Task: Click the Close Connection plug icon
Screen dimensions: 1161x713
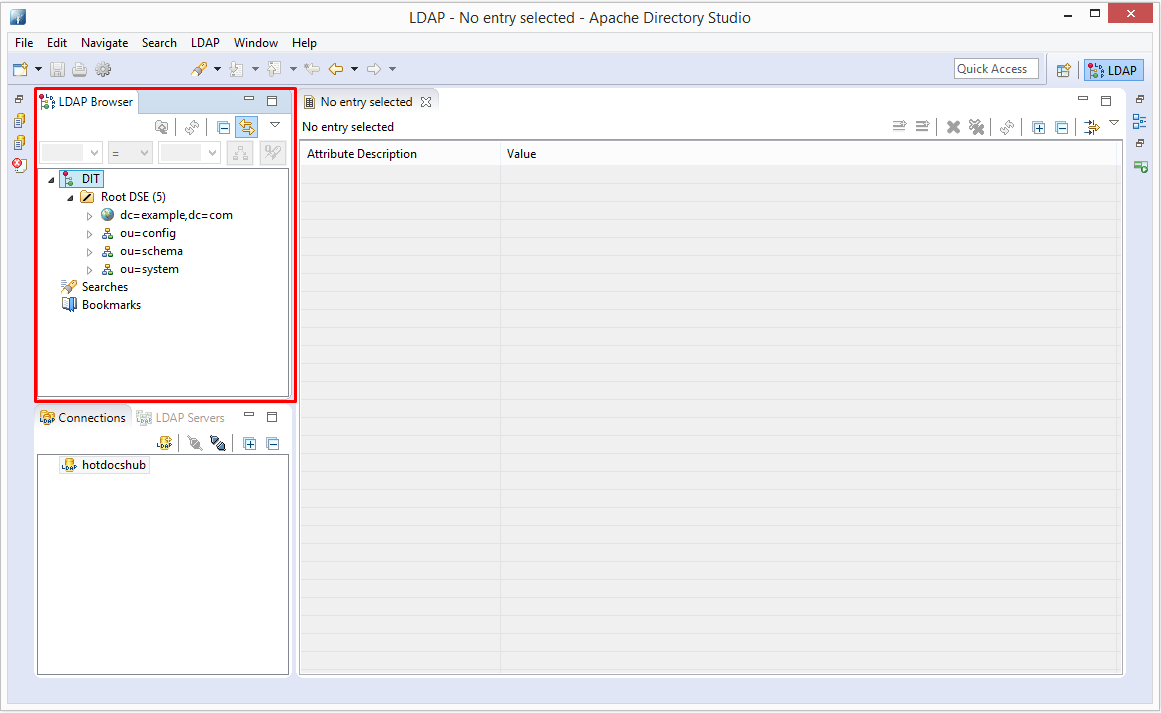Action: click(218, 443)
